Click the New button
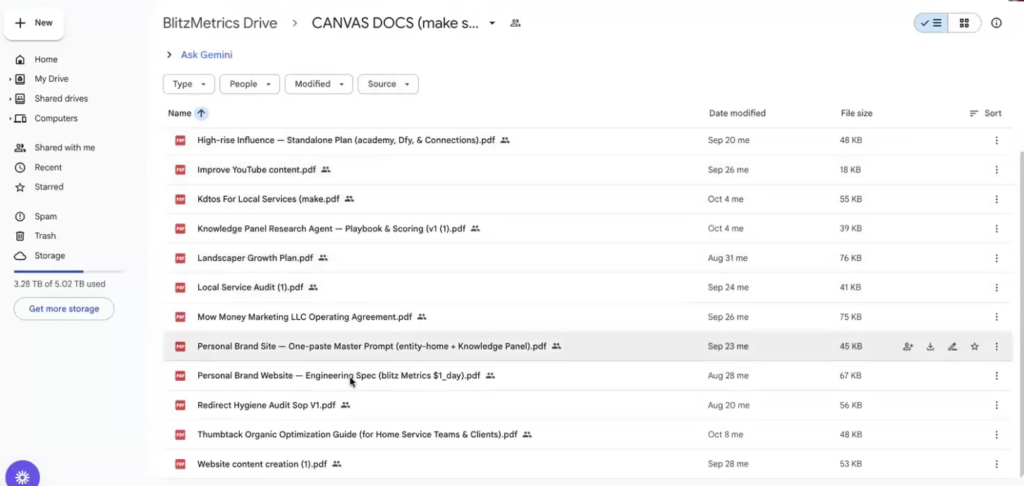Viewport: 1024px width, 486px height. (34, 22)
